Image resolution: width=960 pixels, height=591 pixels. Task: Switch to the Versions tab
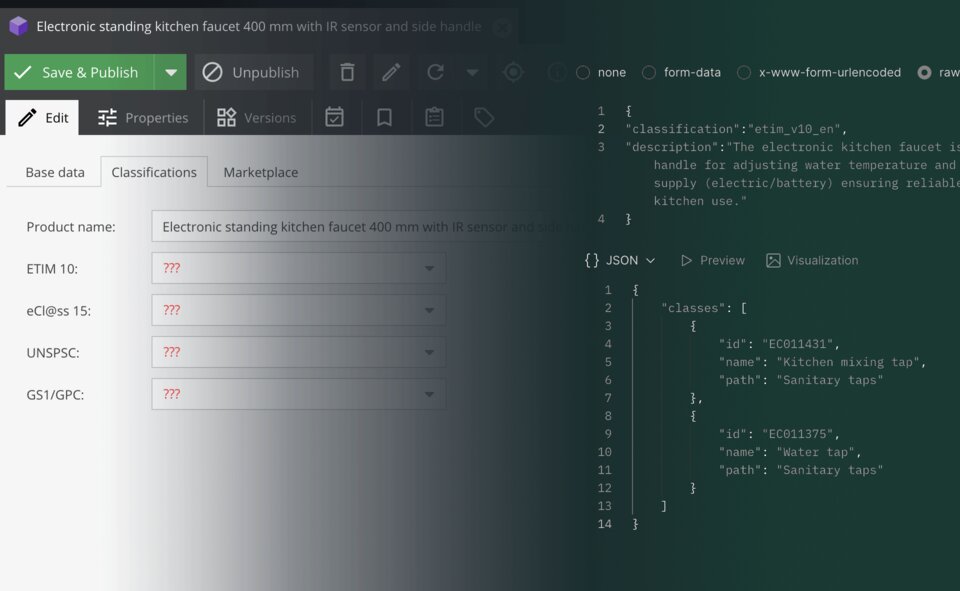pyautogui.click(x=257, y=118)
